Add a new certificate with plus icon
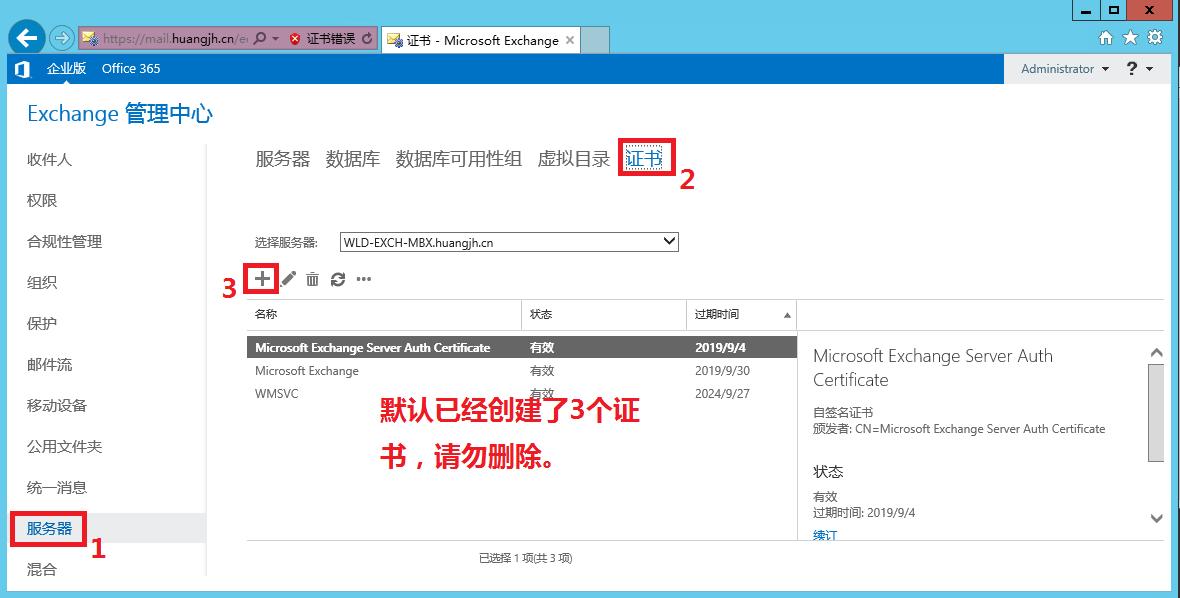The width and height of the screenshot is (1180, 598). coord(262,279)
